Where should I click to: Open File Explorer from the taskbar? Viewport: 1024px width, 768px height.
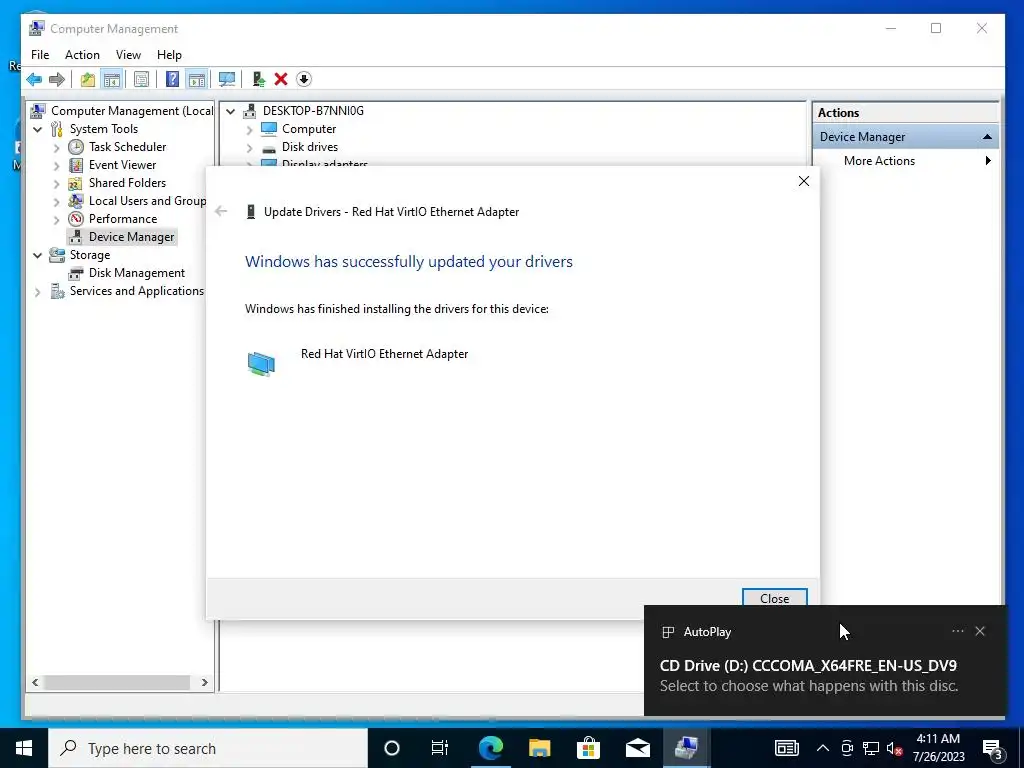tap(539, 748)
